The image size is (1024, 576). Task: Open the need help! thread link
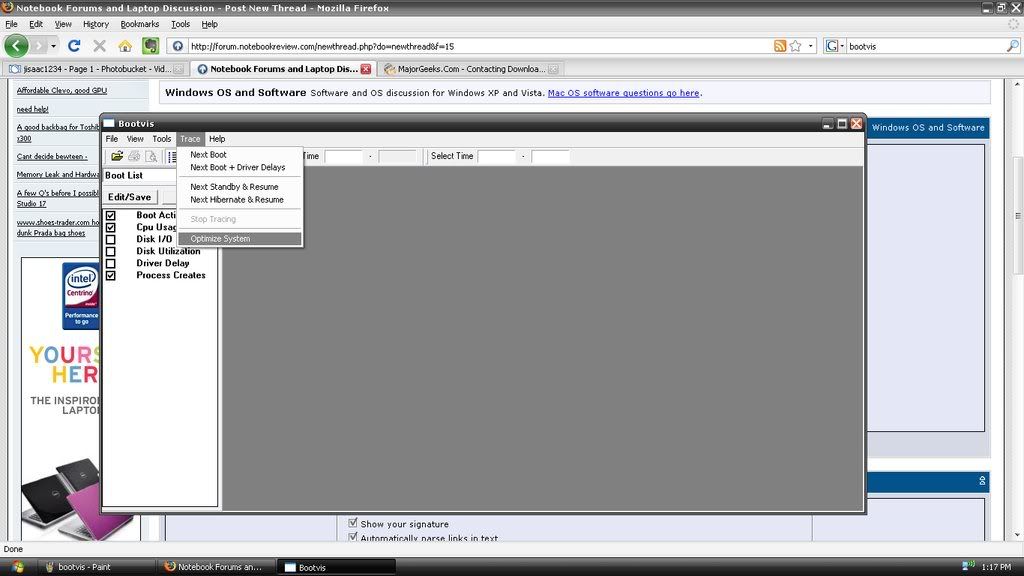tap(32, 109)
